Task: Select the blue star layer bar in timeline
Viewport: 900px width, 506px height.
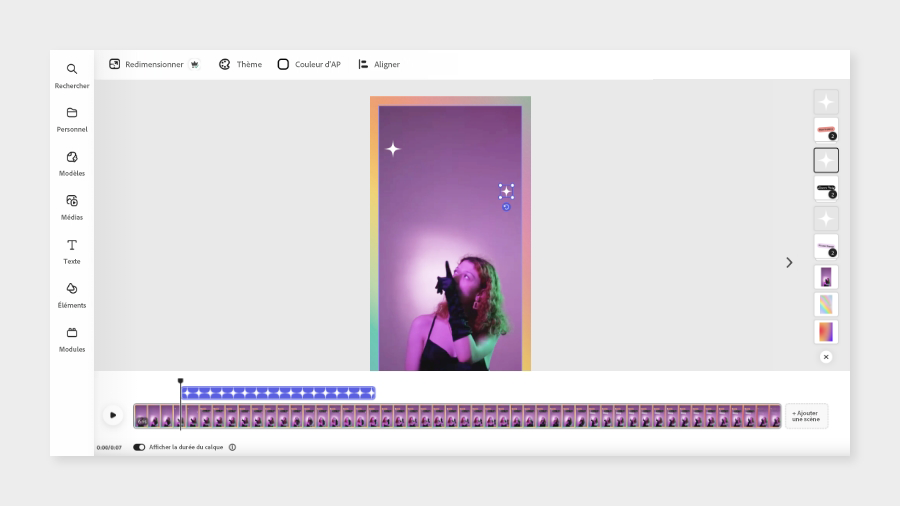Action: (x=278, y=393)
